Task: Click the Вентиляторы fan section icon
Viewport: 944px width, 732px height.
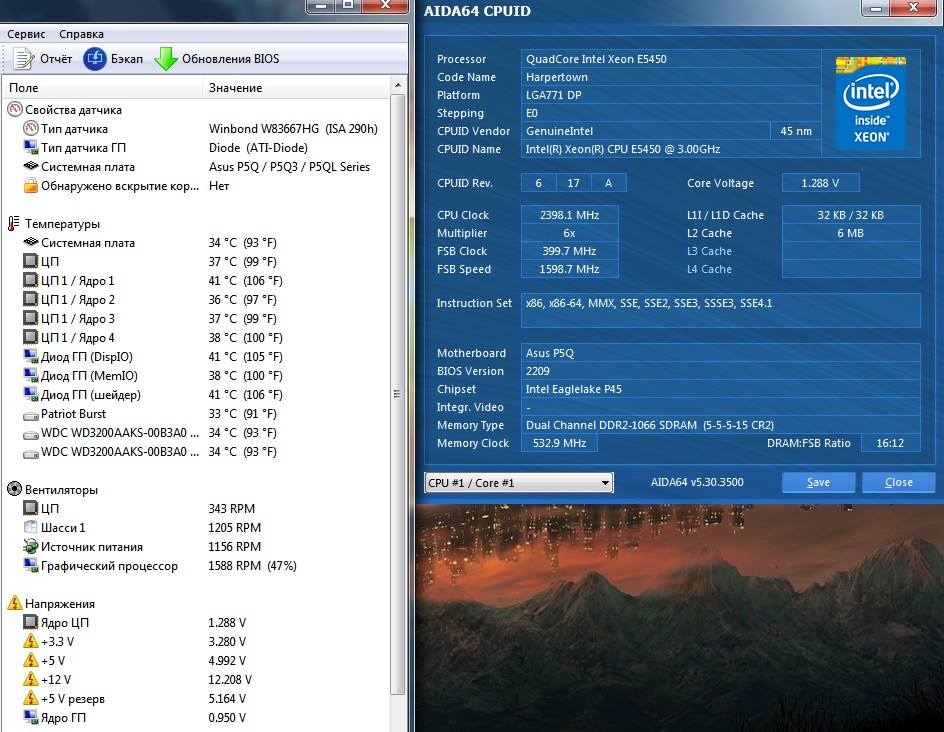Action: click(x=14, y=489)
